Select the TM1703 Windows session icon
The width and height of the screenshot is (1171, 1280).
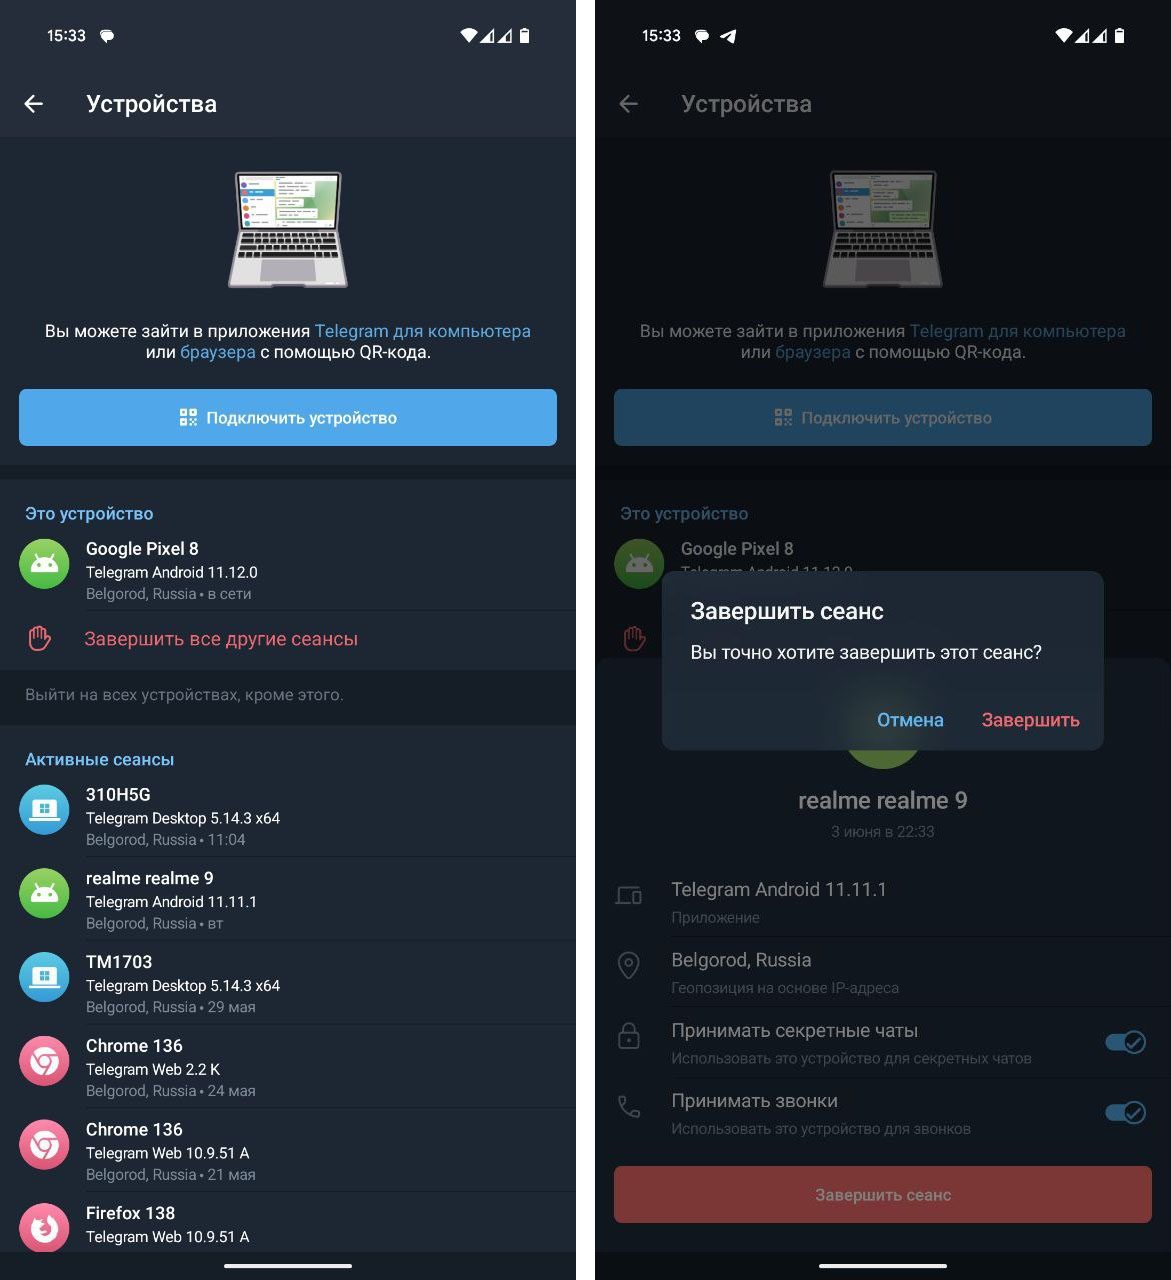[44, 977]
